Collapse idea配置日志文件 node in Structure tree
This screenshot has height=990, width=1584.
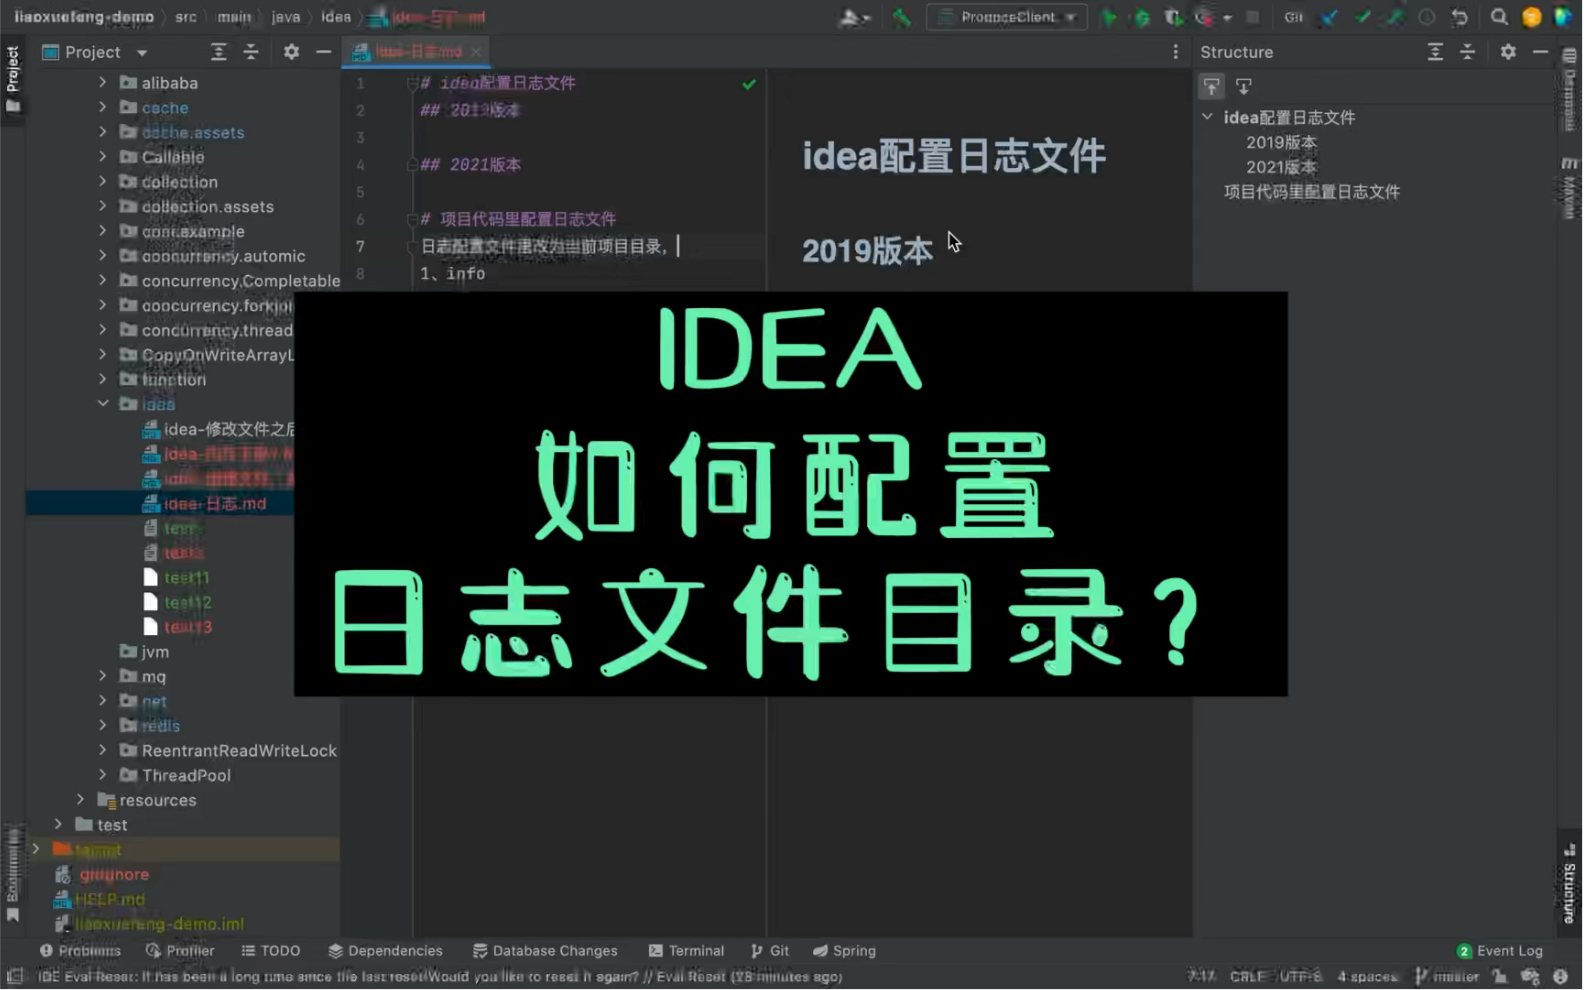point(1208,117)
